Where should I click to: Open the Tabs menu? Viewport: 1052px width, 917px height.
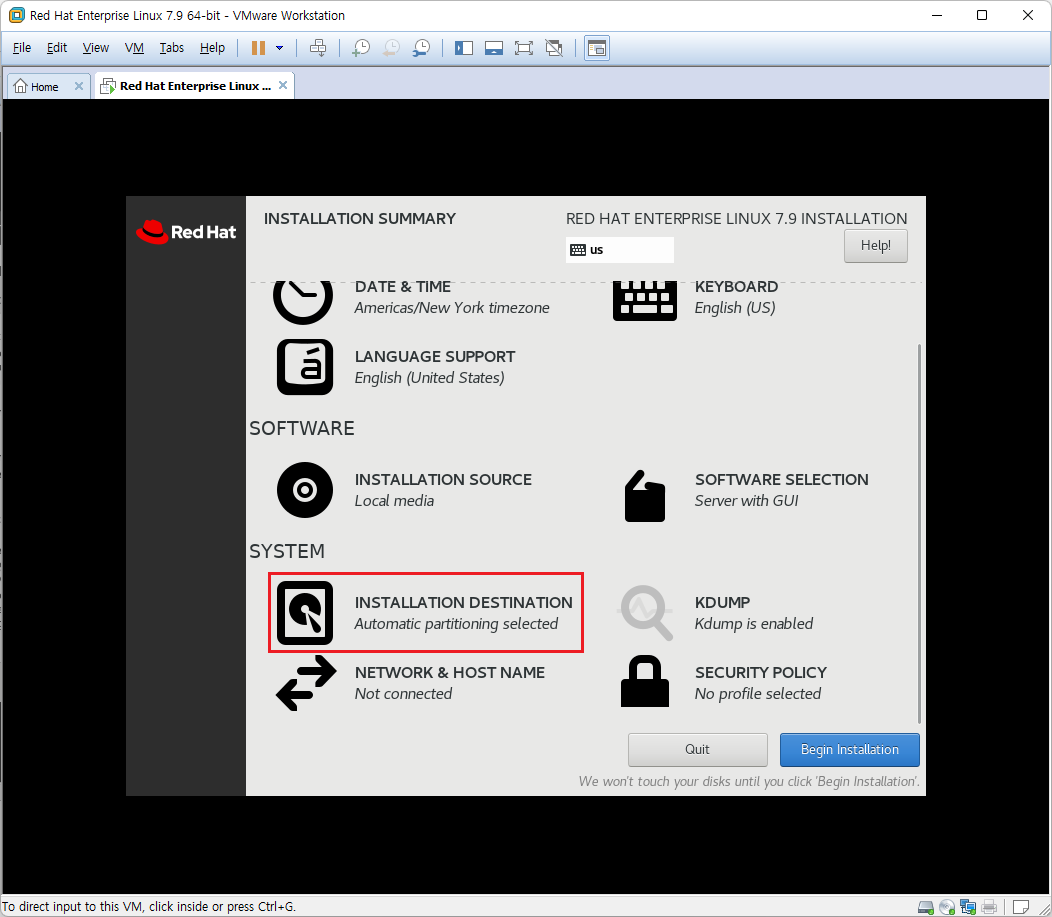[x=171, y=48]
